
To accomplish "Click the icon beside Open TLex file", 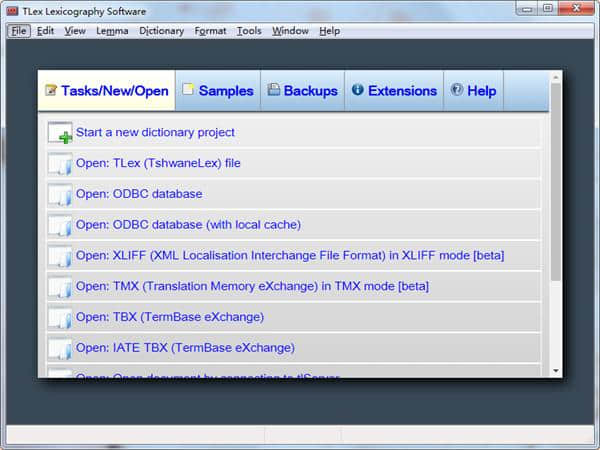I will click(60, 163).
